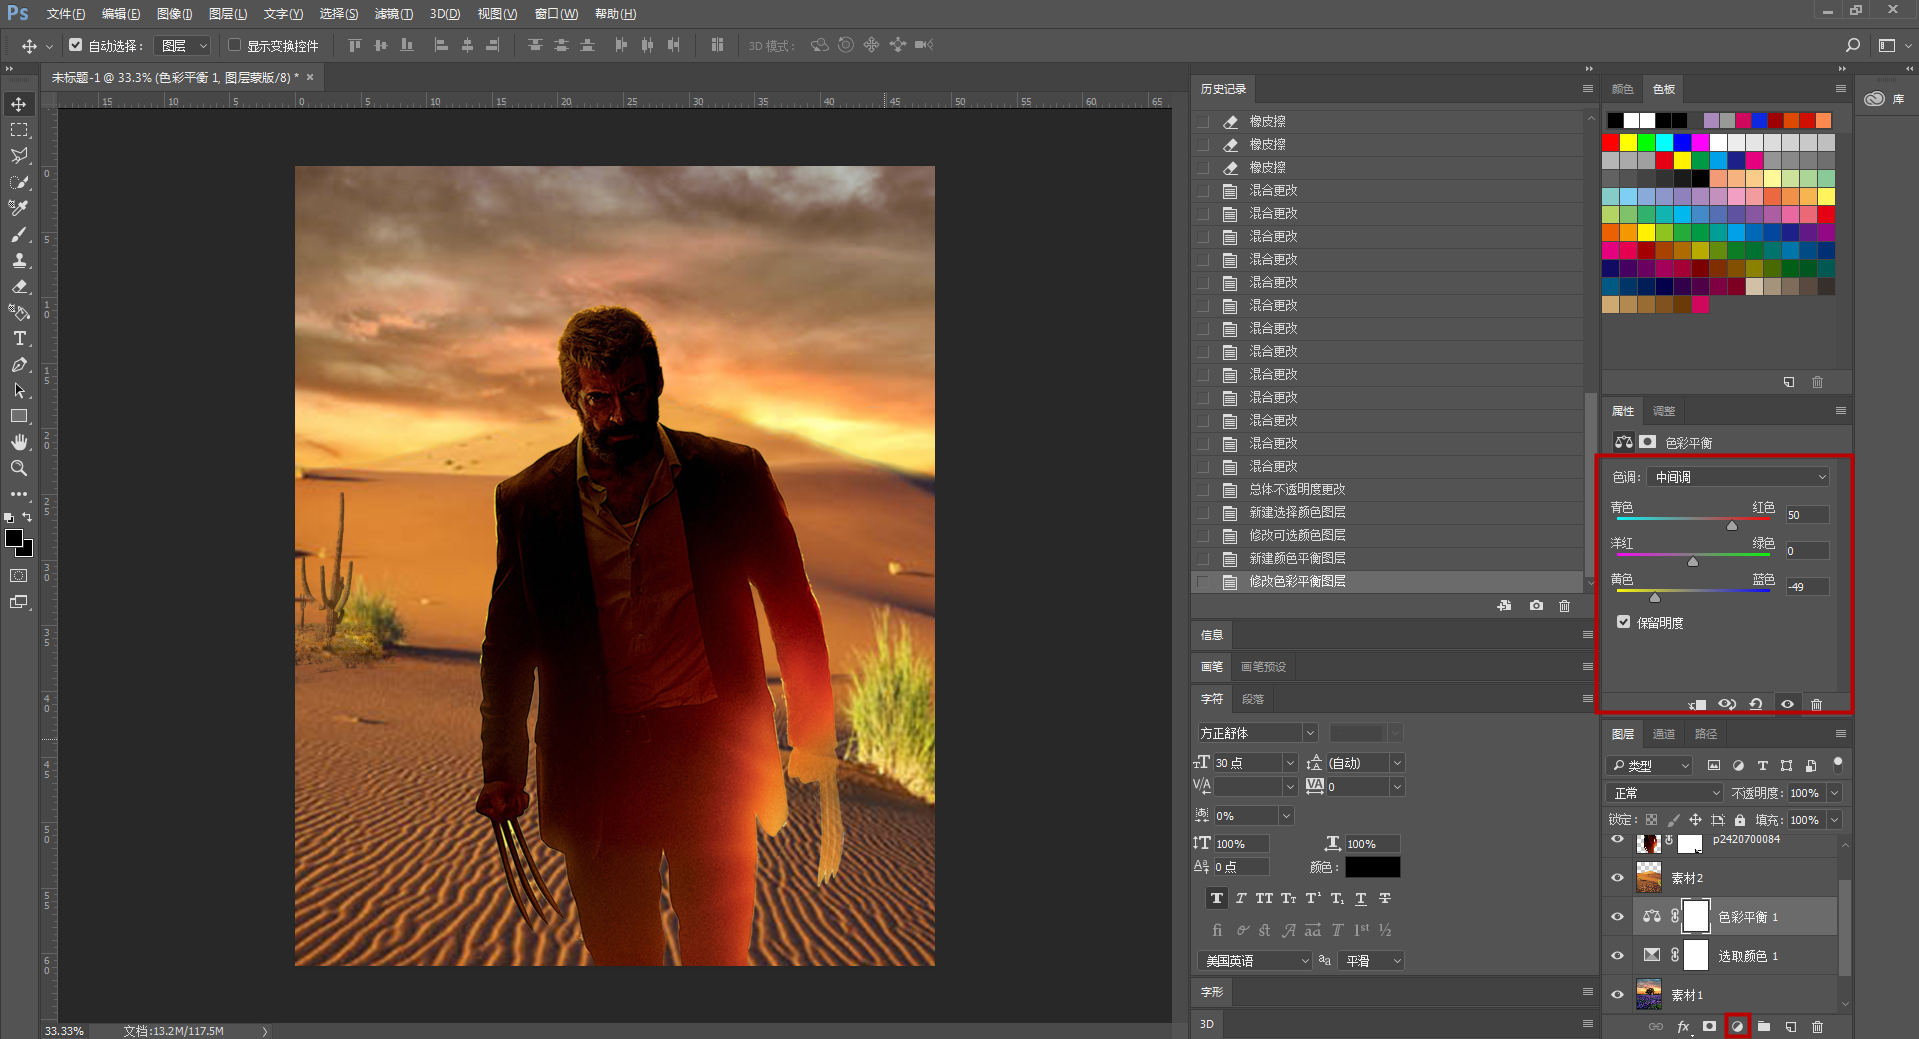The width and height of the screenshot is (1919, 1039).
Task: Select the Horizontal Type tool
Action: pyautogui.click(x=19, y=338)
